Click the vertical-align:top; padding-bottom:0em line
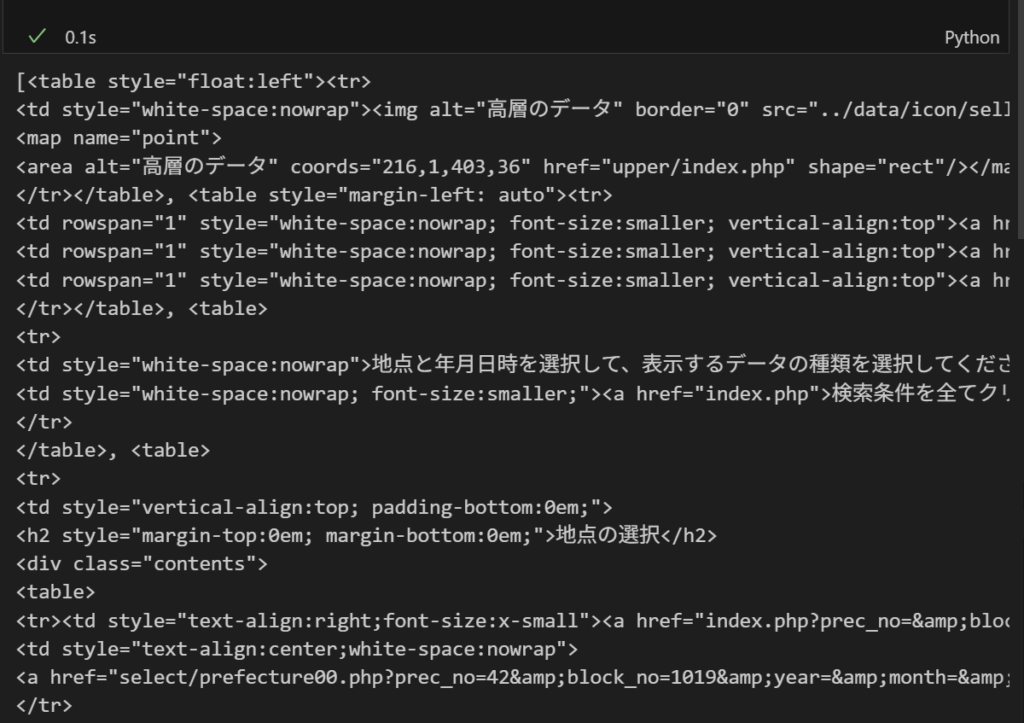The width and height of the screenshot is (1024, 723). point(314,507)
